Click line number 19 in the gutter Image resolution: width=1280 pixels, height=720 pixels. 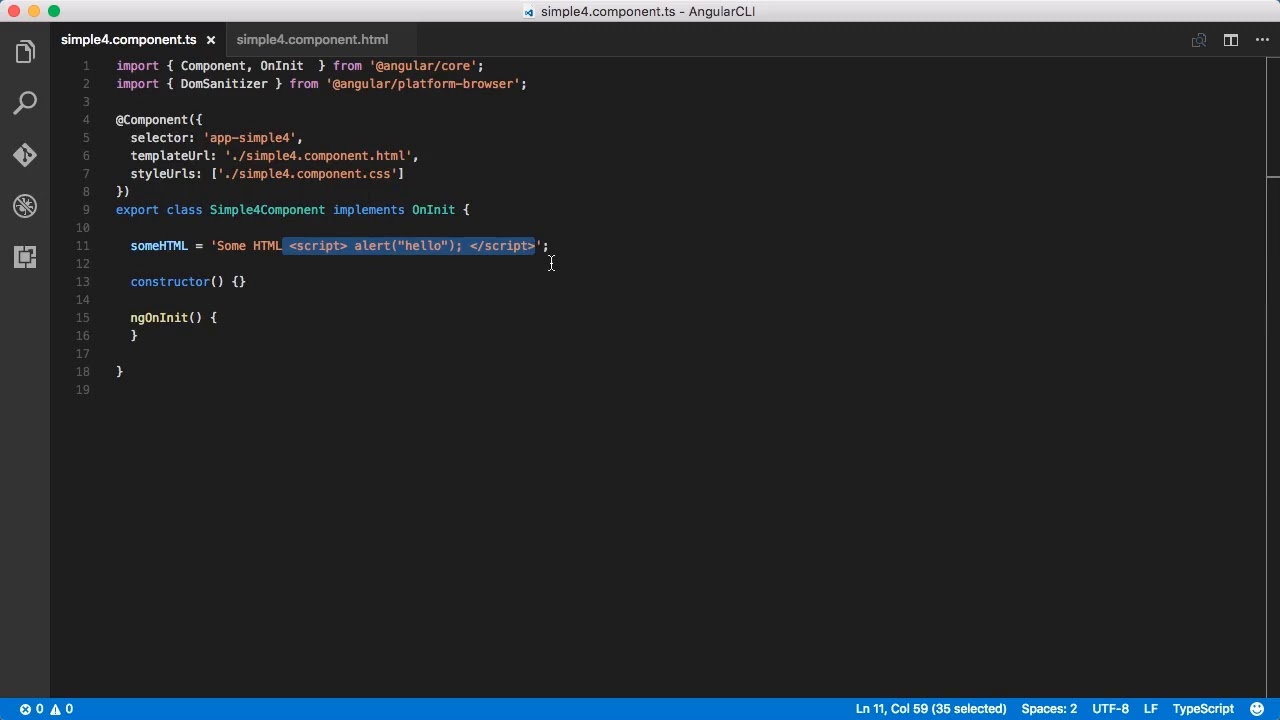point(82,390)
